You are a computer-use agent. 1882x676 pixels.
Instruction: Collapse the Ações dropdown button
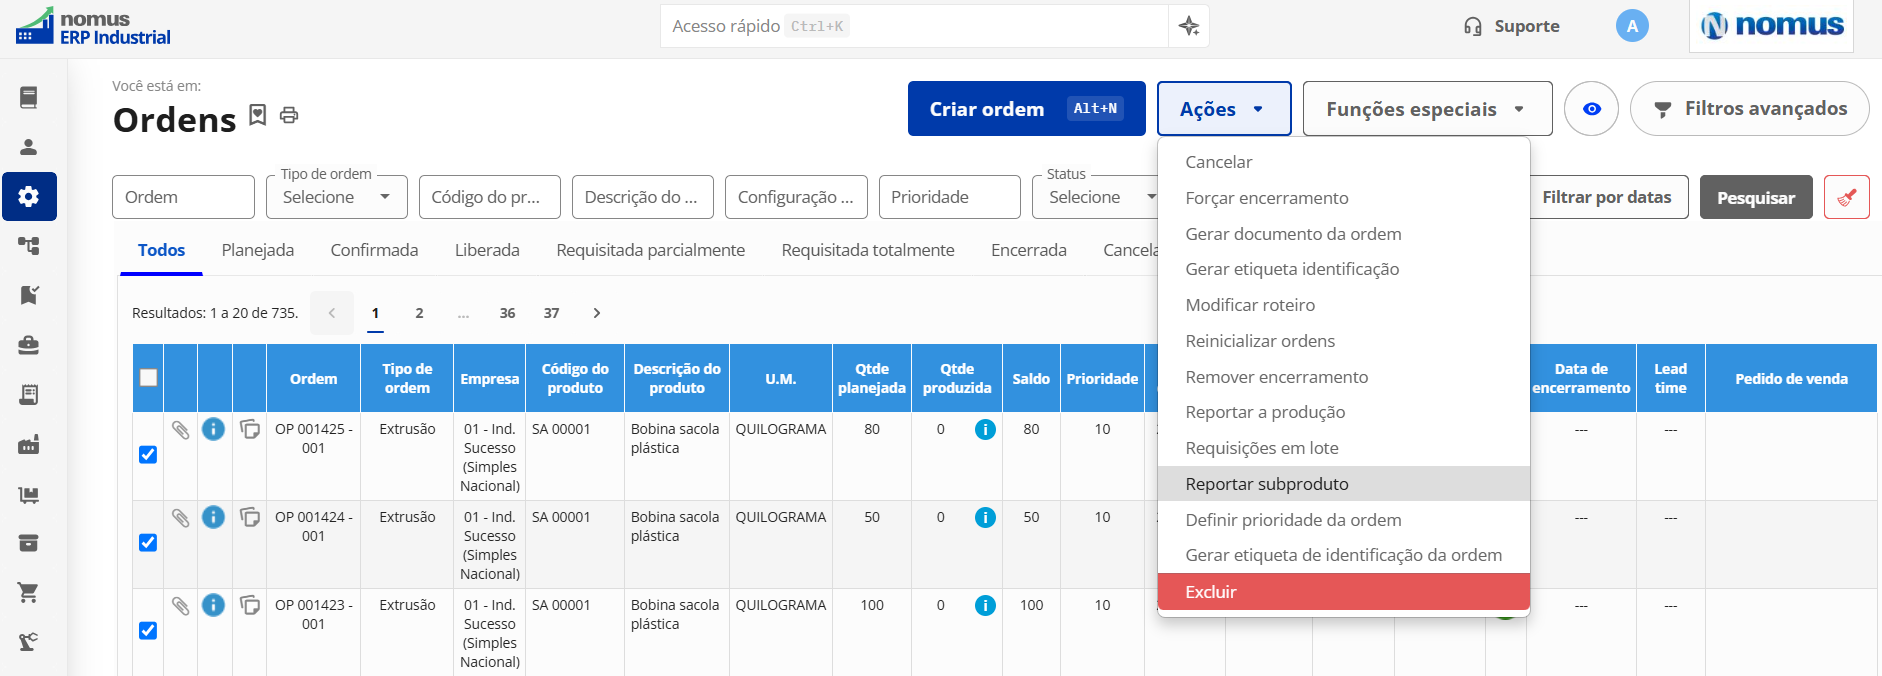point(1224,109)
